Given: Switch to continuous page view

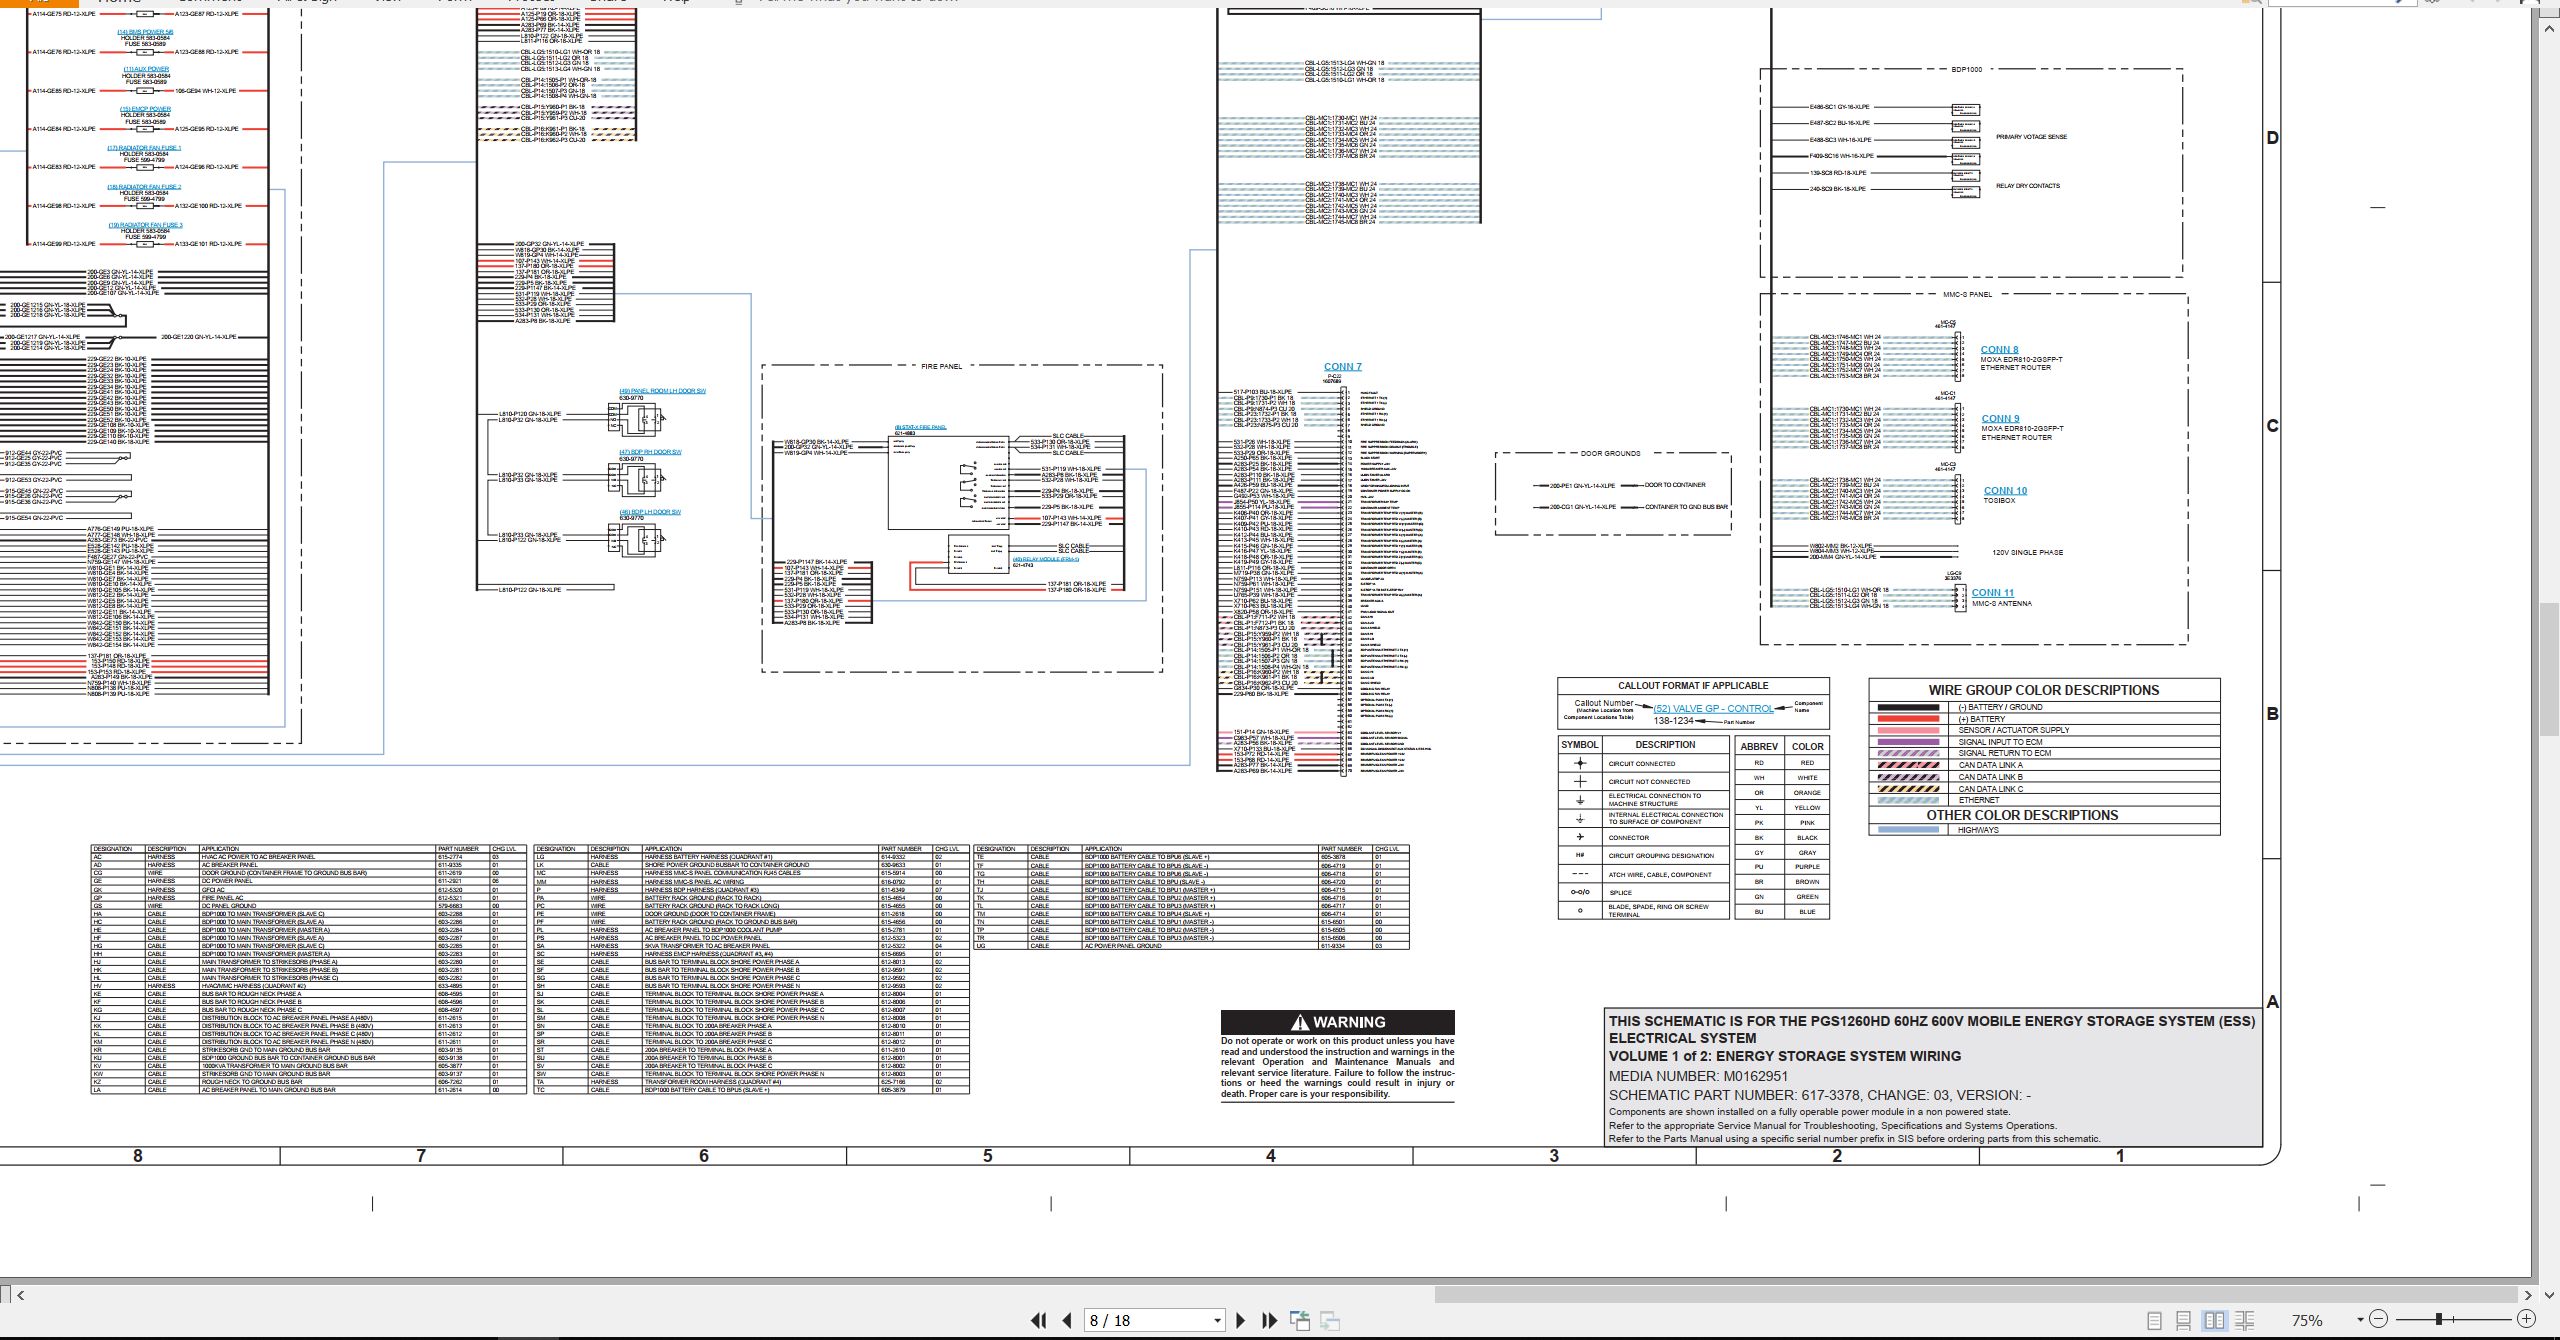Looking at the screenshot, I should tap(2184, 1320).
